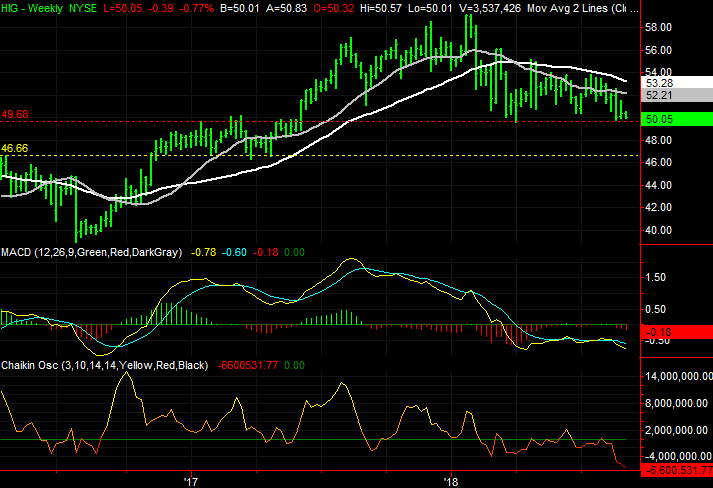Click the red -6,600,531.77 Chaikin value tag
Image resolution: width=713 pixels, height=488 pixels.
coord(676,469)
